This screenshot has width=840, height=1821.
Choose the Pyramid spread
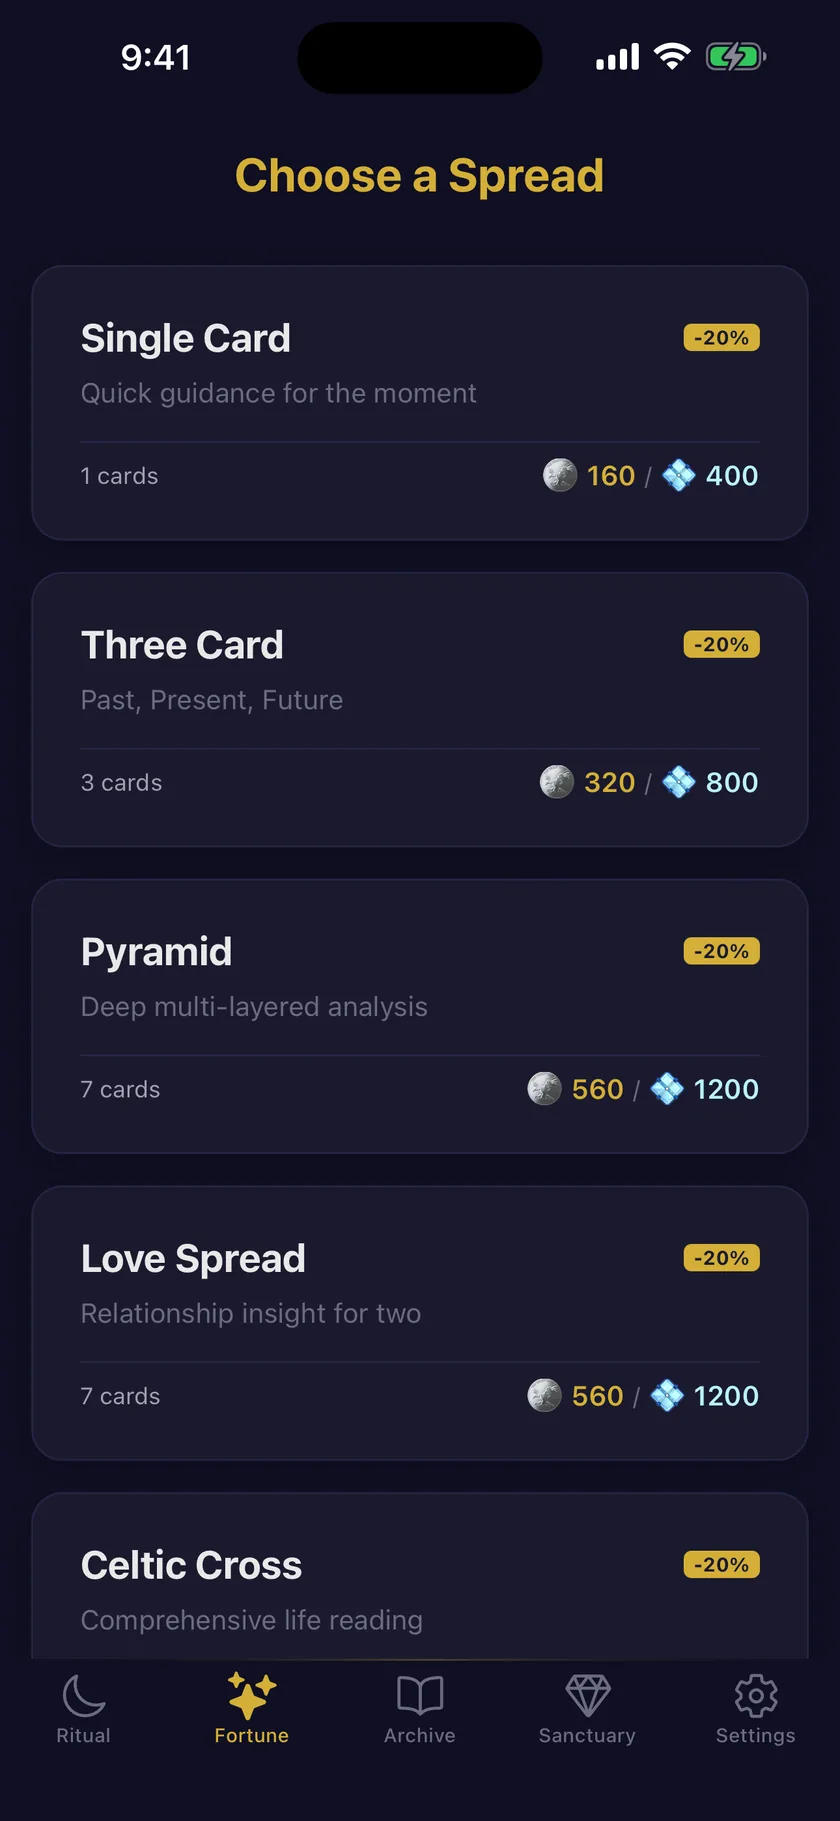coord(420,1017)
